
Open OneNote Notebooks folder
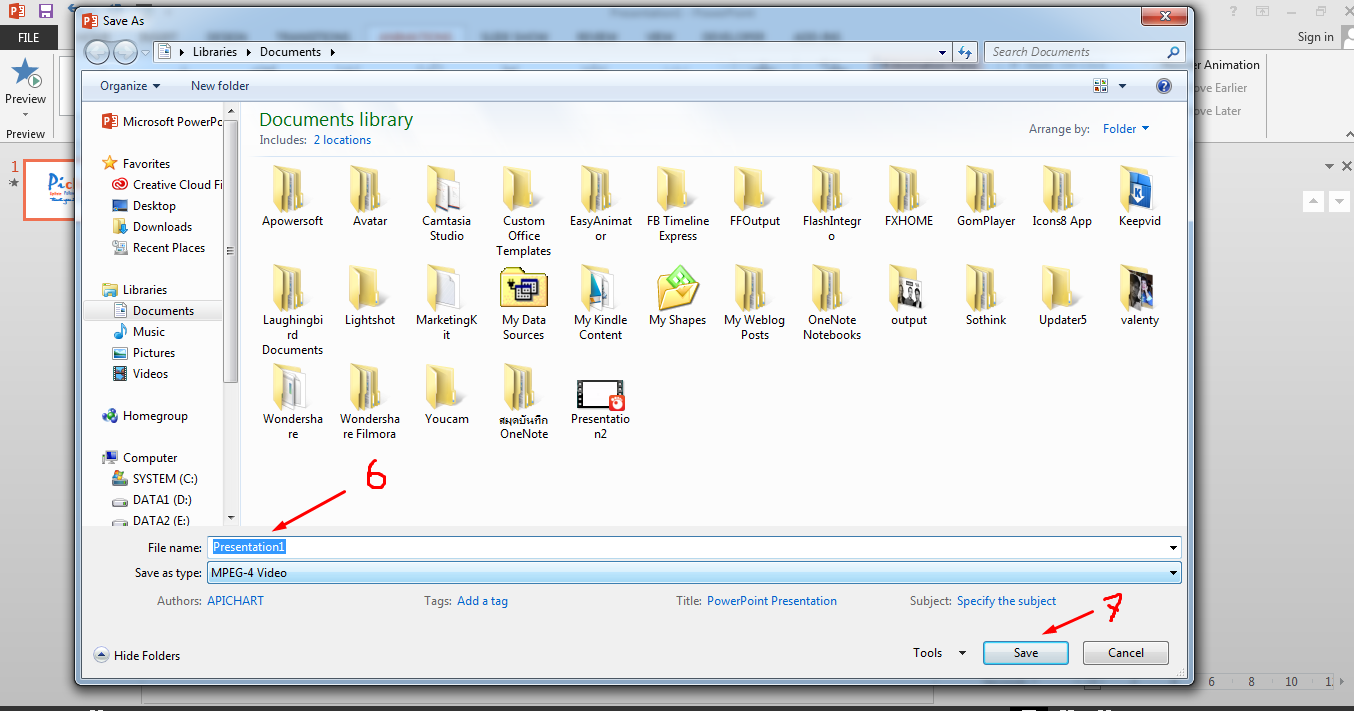[831, 304]
